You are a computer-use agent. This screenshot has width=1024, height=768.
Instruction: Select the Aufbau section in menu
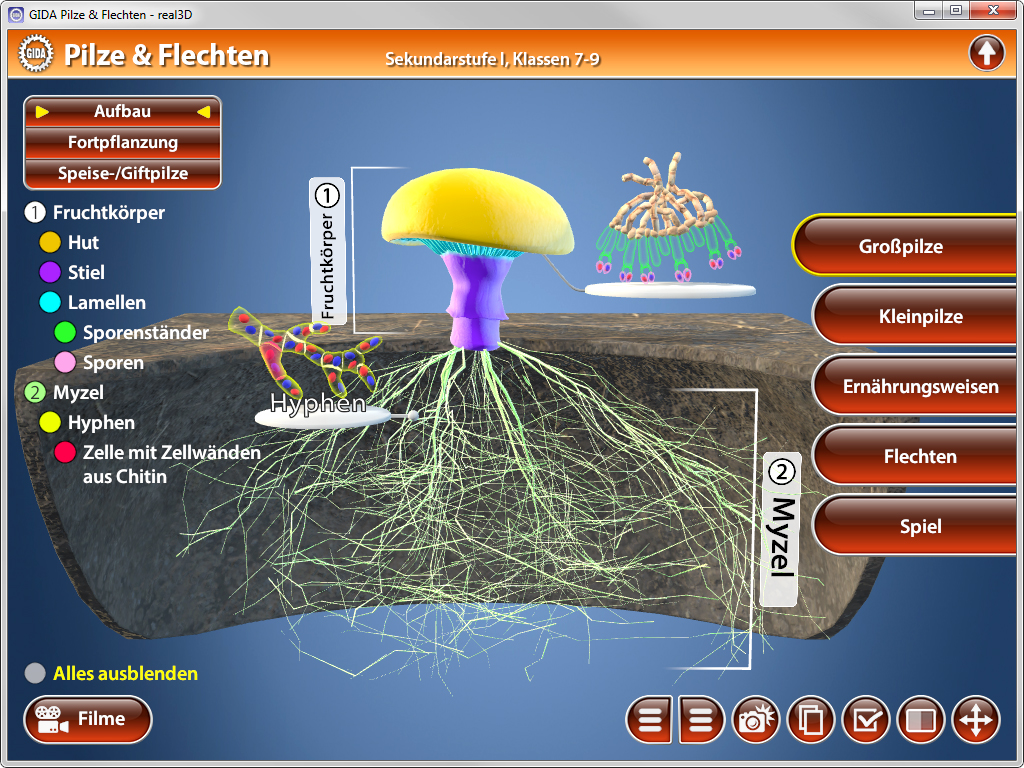tap(122, 112)
